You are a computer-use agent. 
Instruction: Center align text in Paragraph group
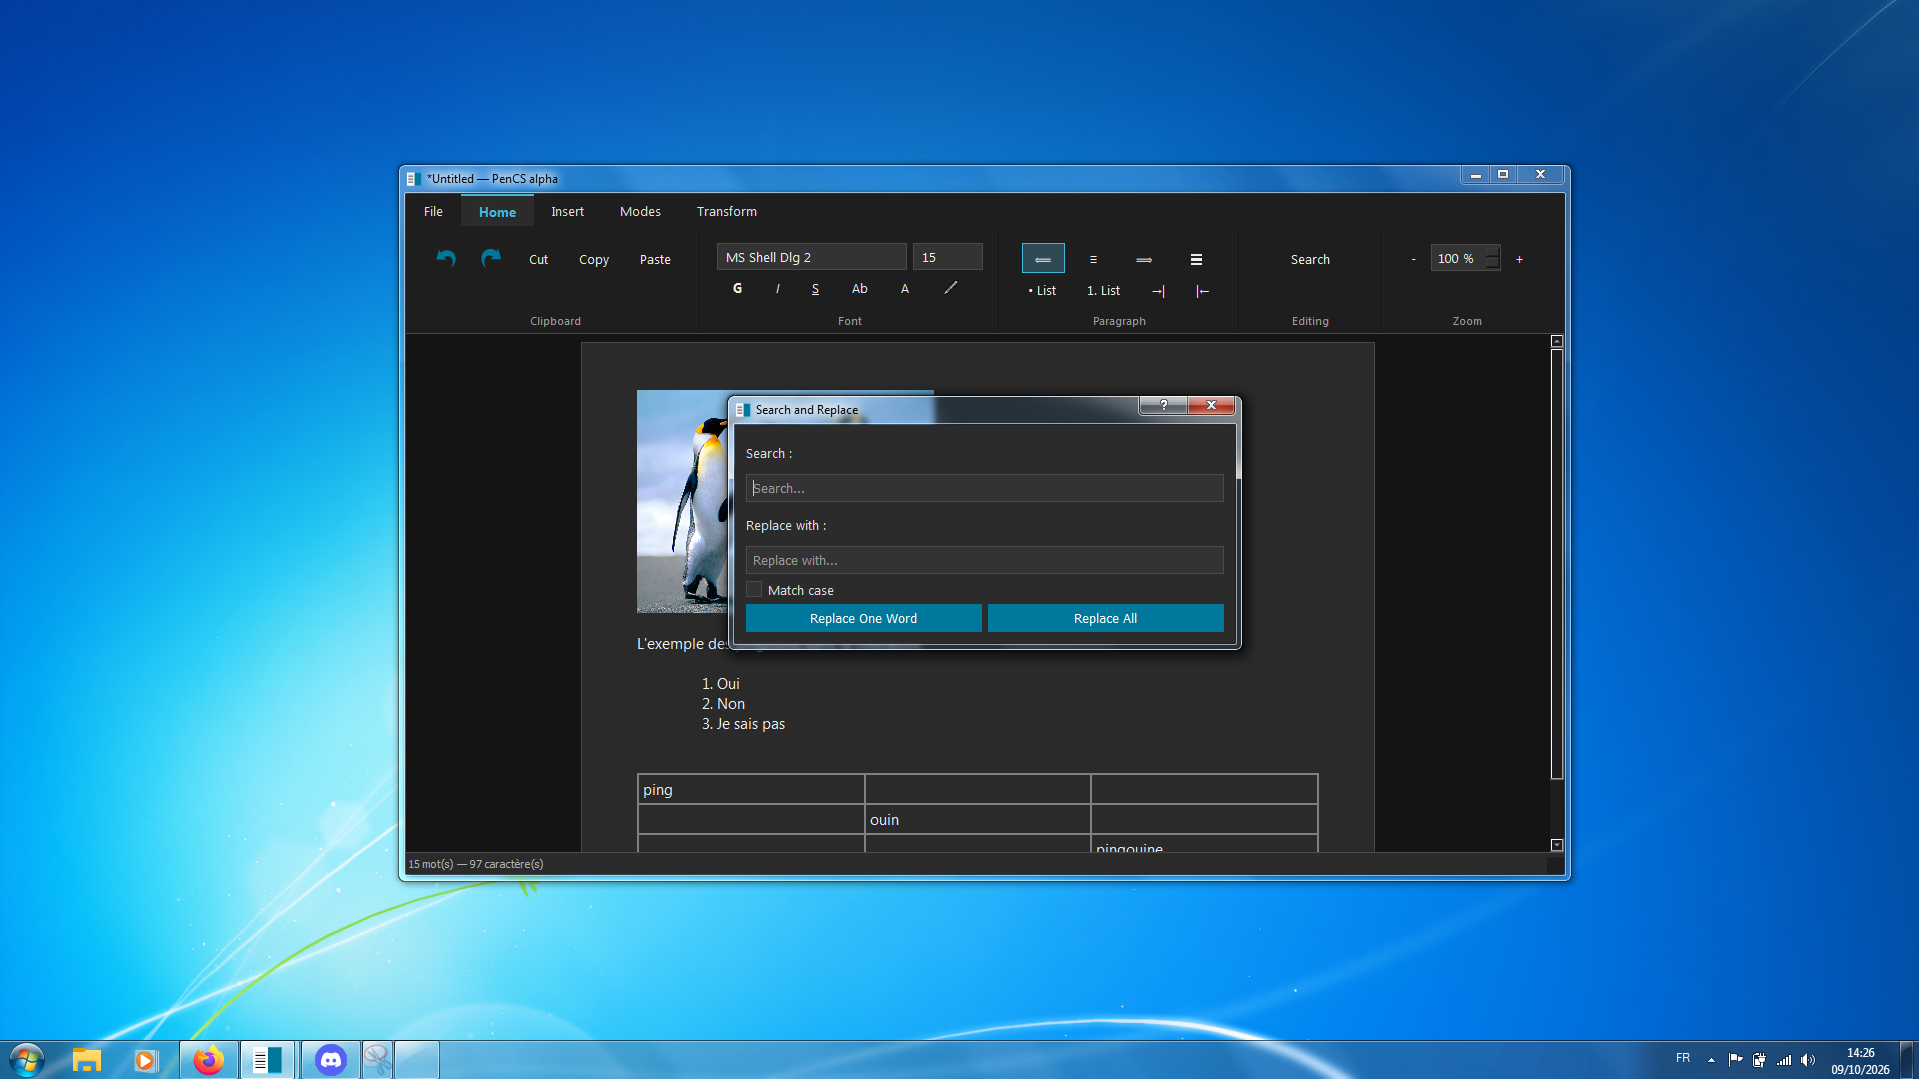click(x=1093, y=259)
